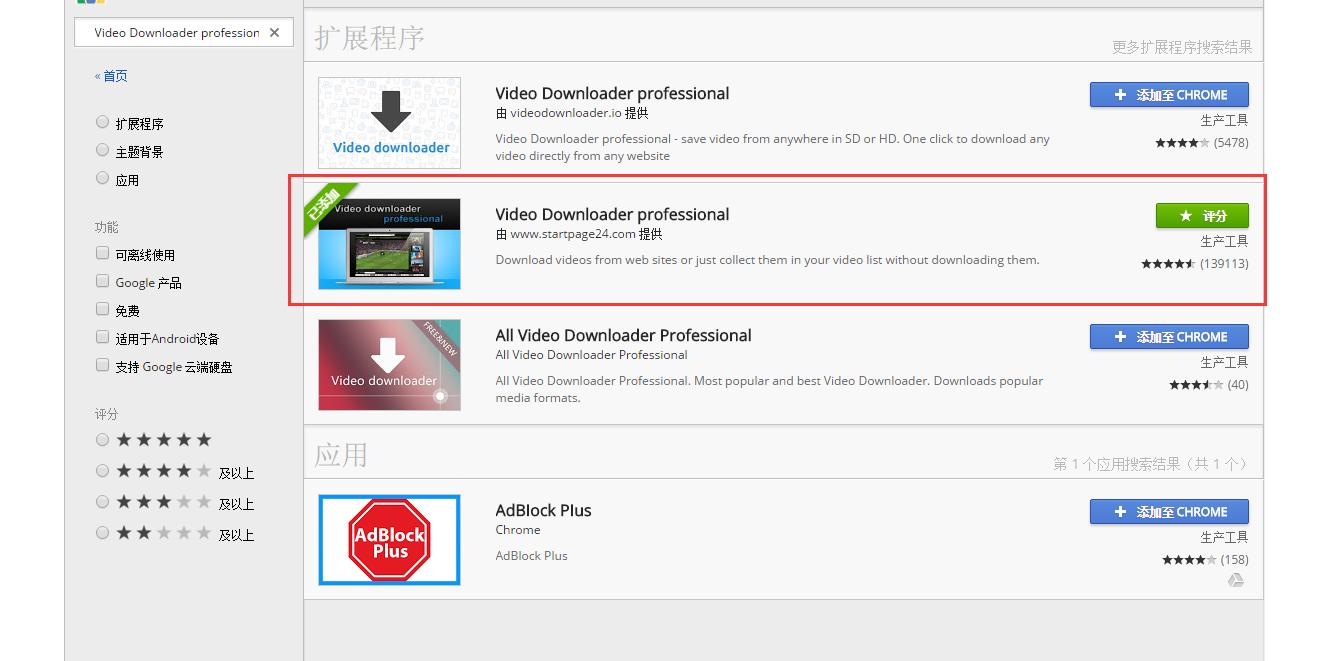
Task: Select the 应用 radio filter
Action: coord(102,178)
